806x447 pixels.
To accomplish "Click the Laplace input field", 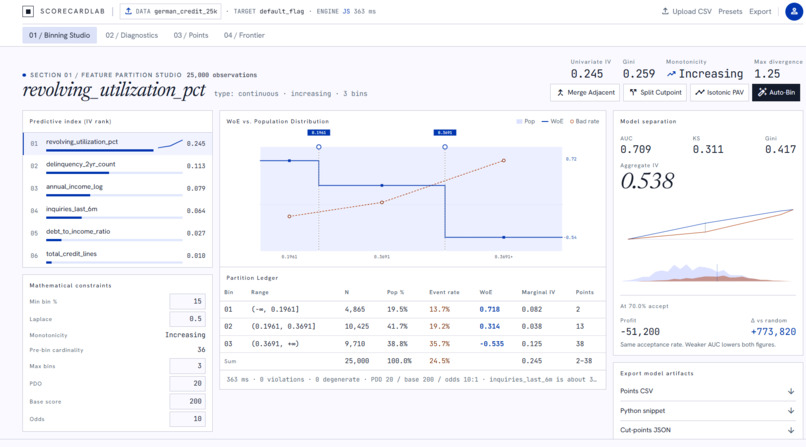I will point(188,319).
